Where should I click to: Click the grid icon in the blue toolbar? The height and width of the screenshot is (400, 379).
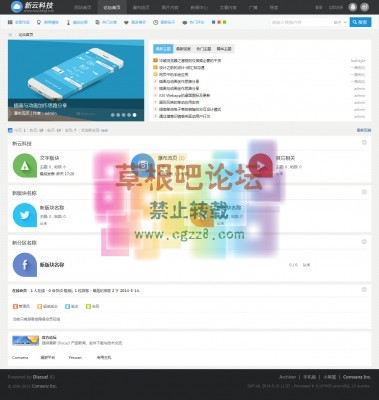click(10, 22)
